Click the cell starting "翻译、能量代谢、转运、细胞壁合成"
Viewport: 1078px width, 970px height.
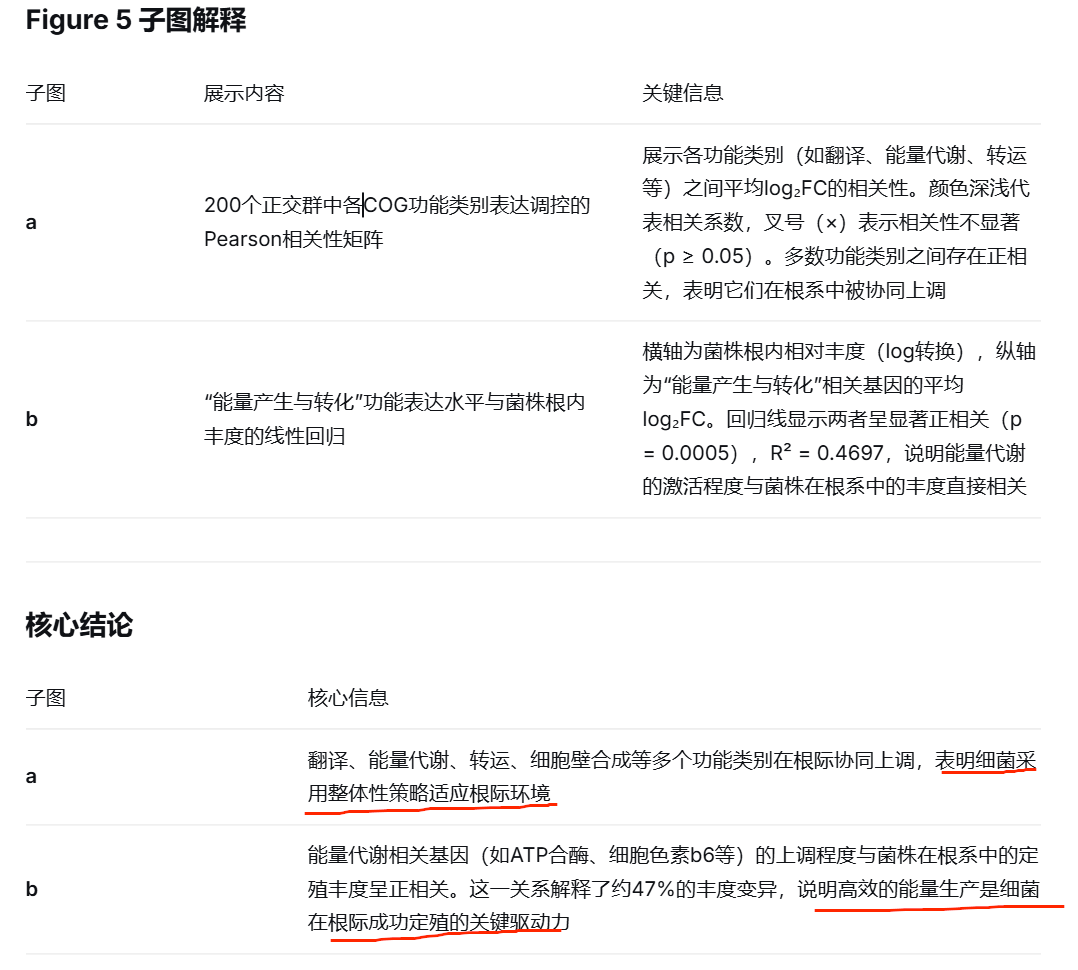point(672,777)
